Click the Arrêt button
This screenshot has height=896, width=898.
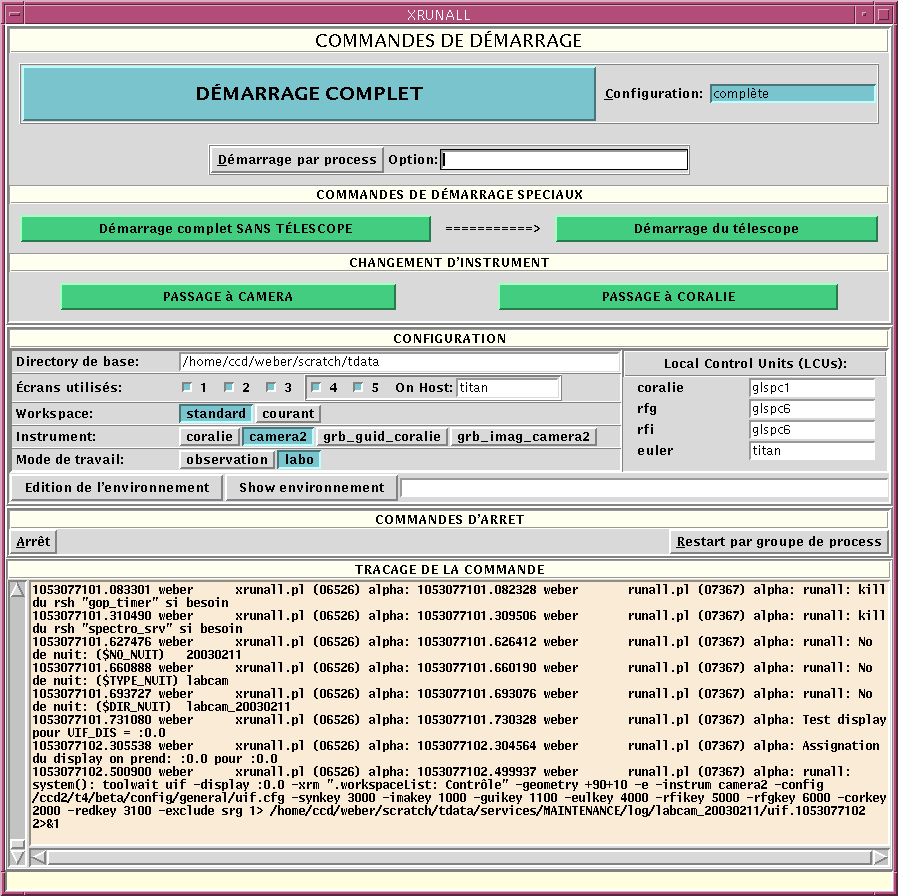[x=33, y=542]
